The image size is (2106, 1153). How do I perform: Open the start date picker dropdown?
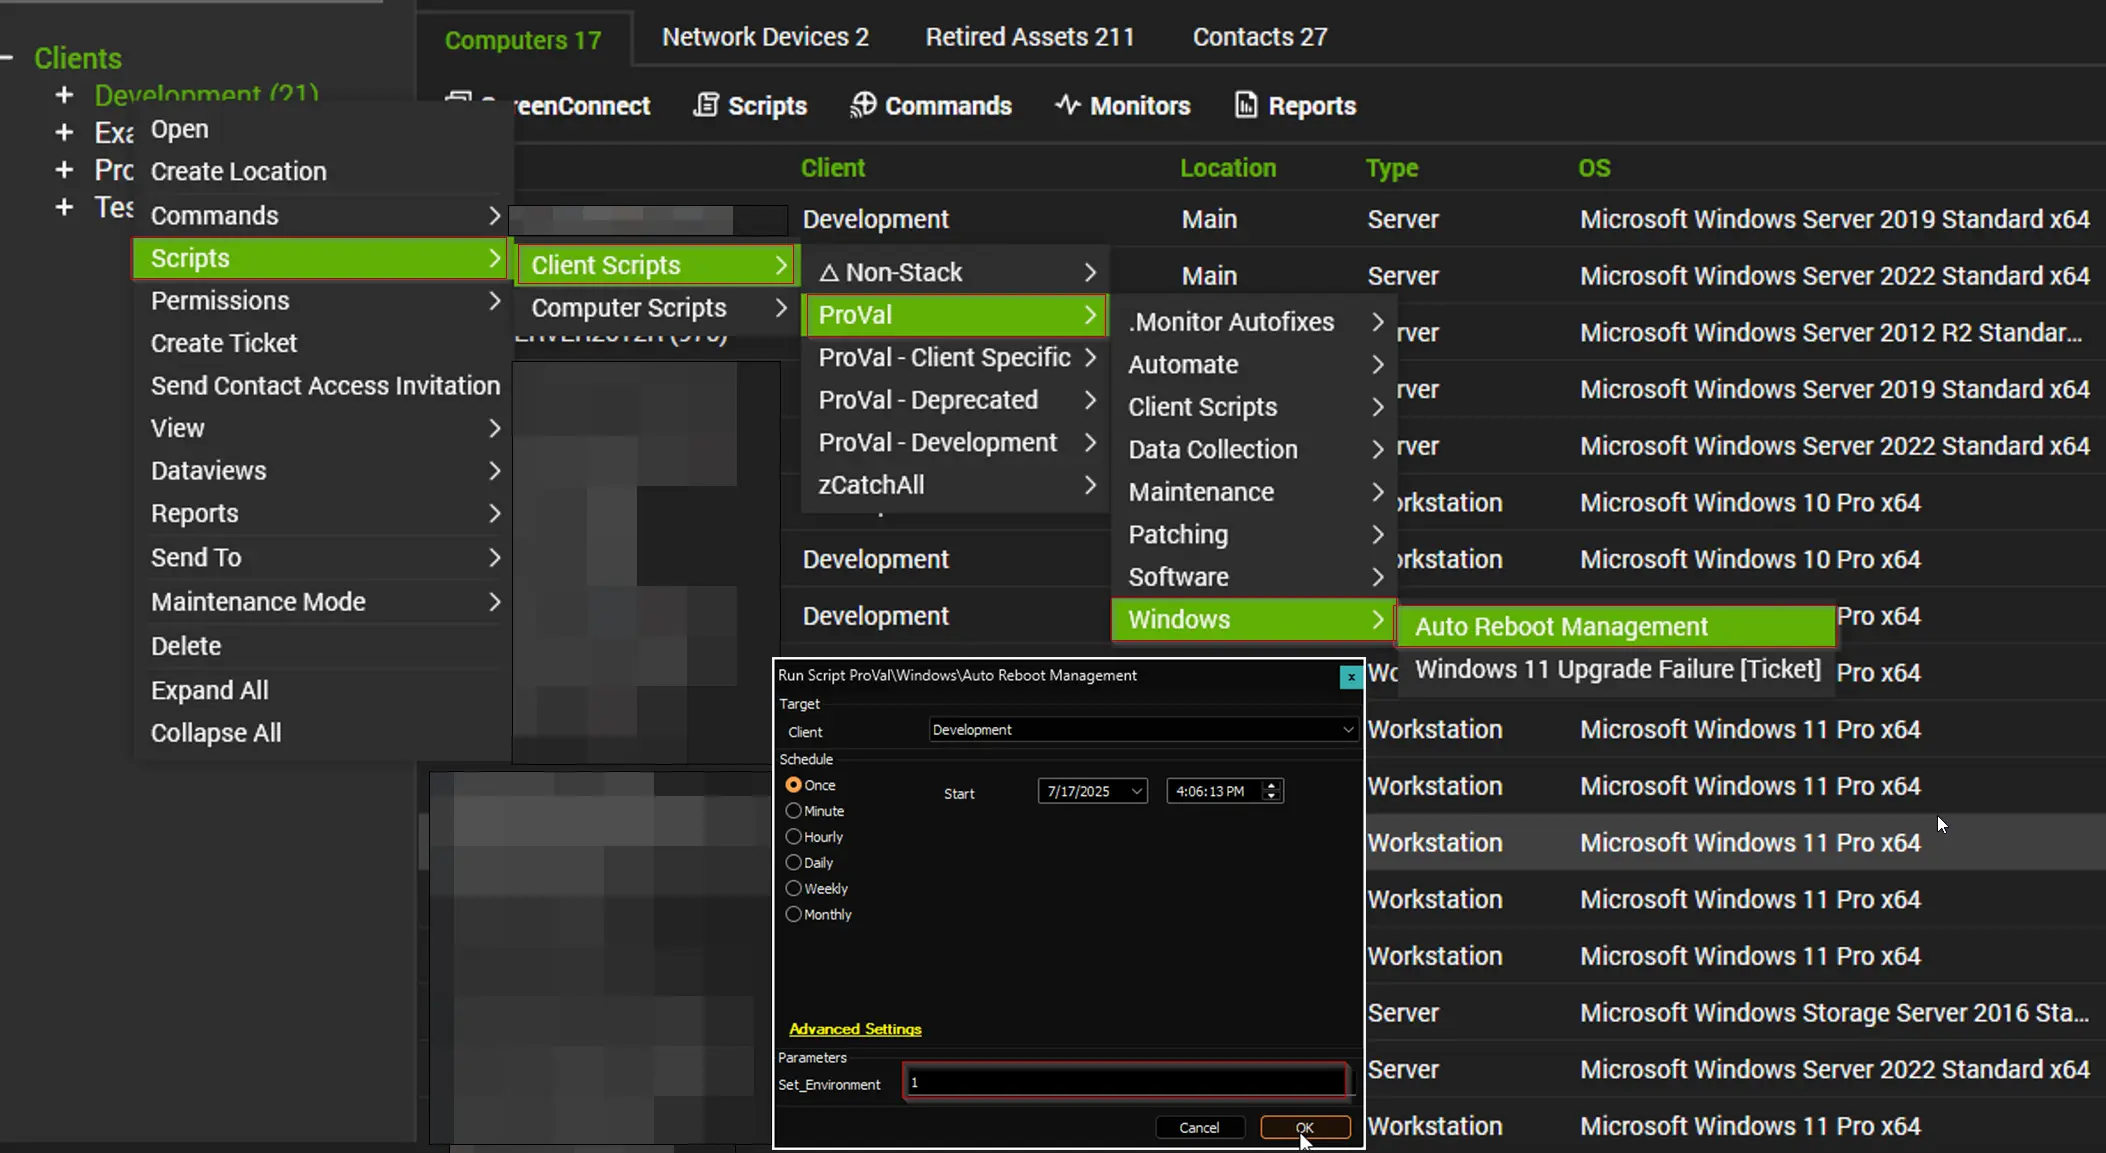click(1137, 791)
